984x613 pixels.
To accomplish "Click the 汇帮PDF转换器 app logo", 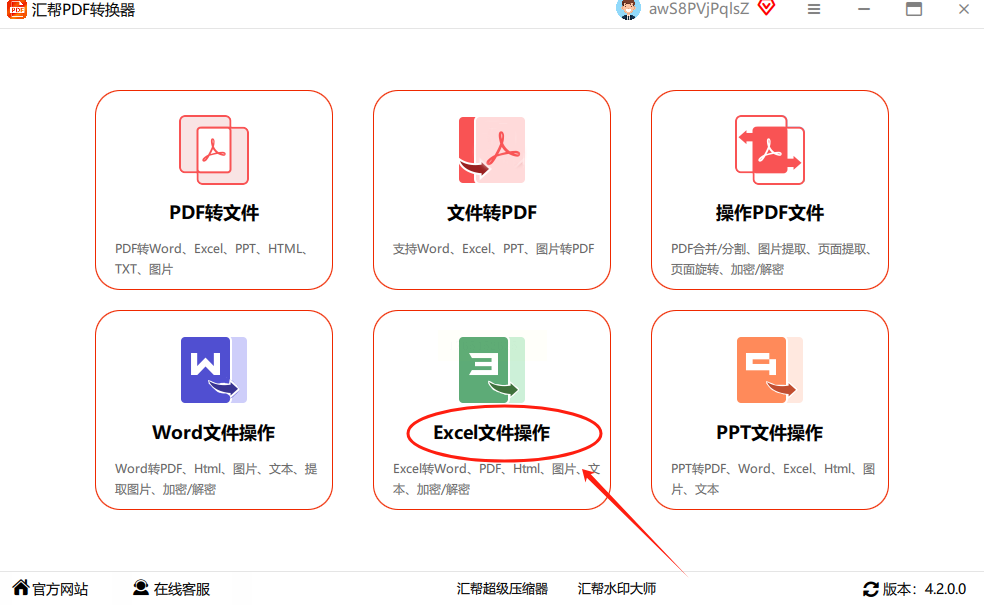I will pos(17,9).
